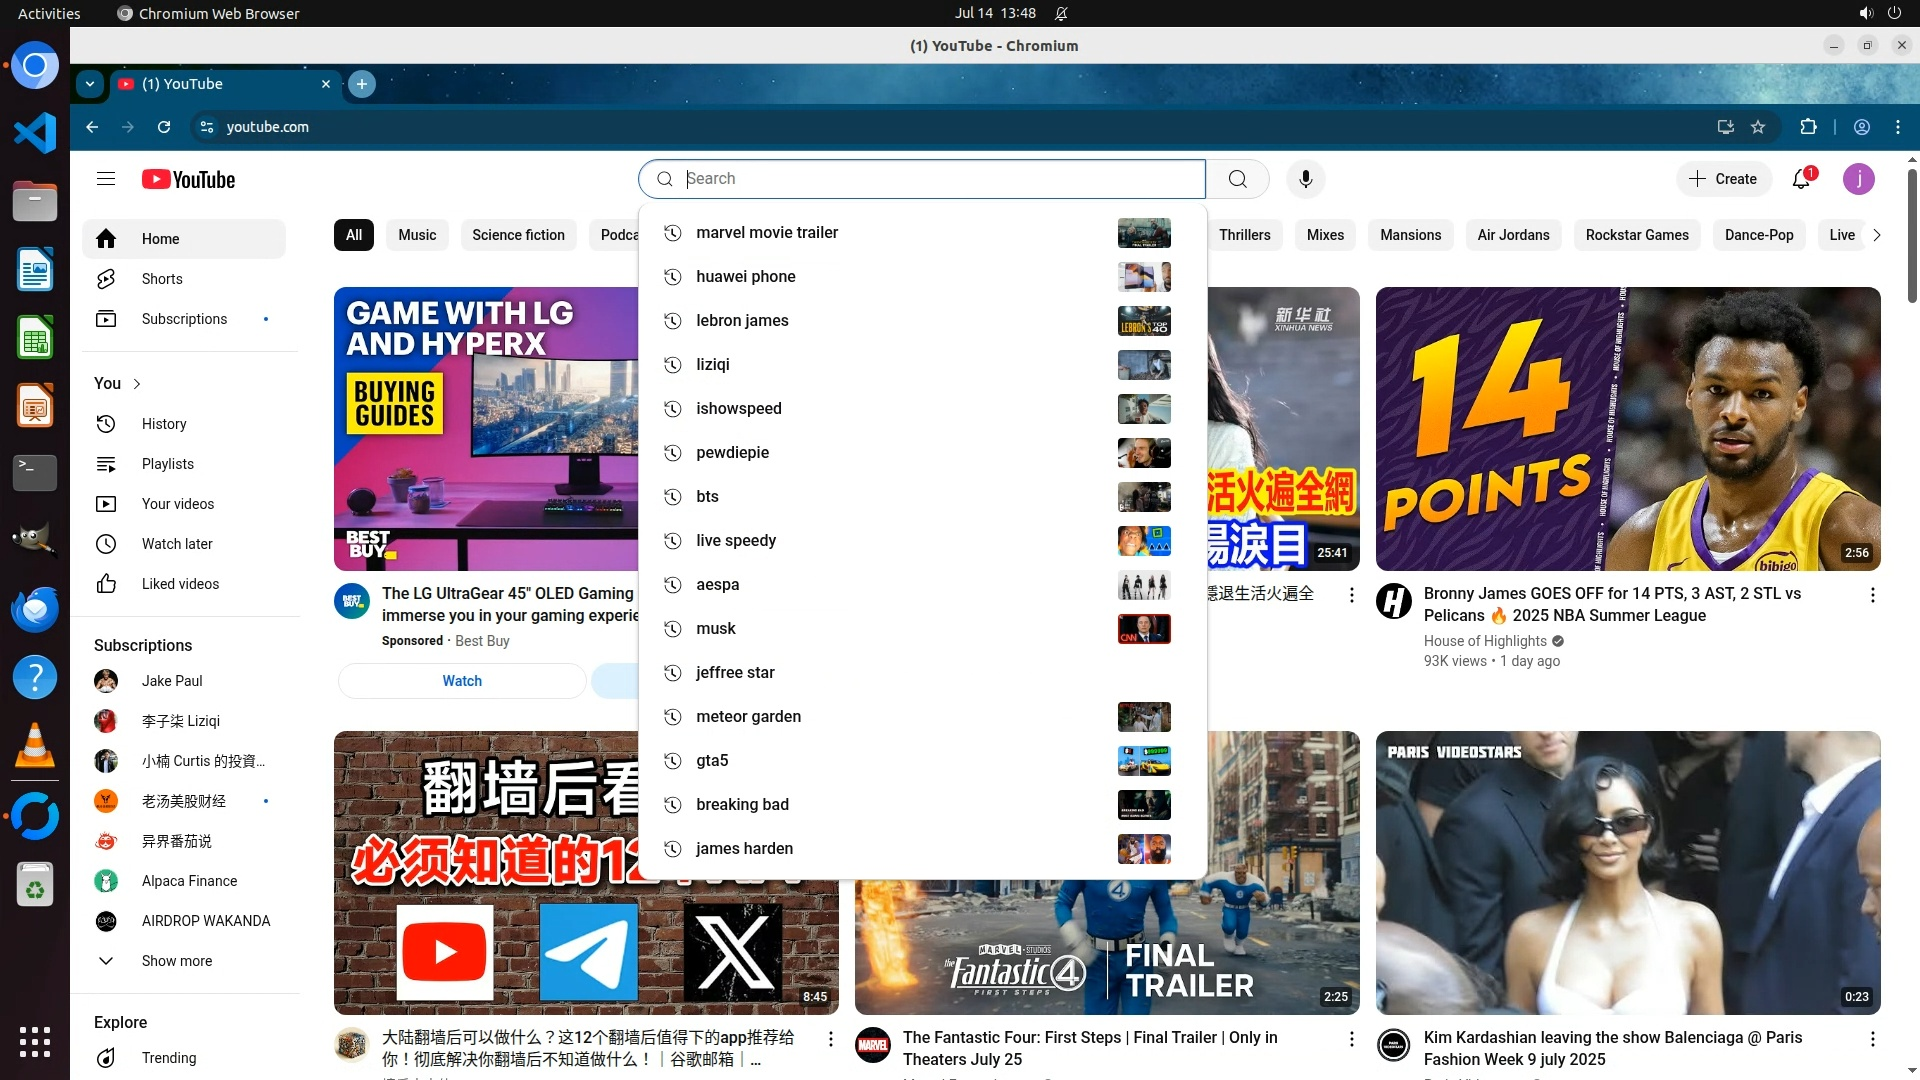This screenshot has width=1920, height=1080.
Task: Bookmark this page with the star icon
Action: click(x=1758, y=127)
